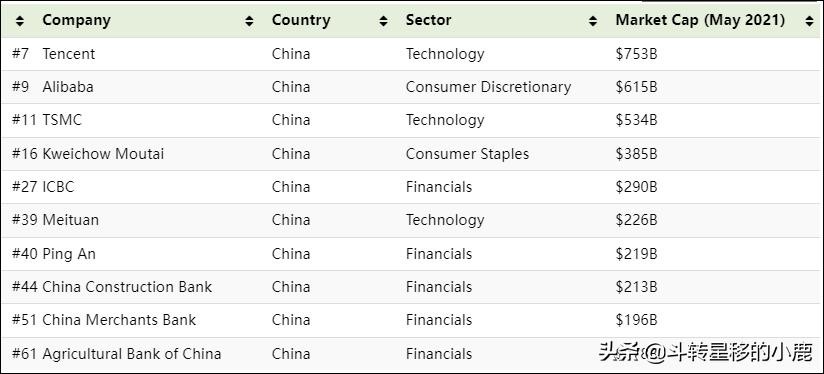Image resolution: width=824 pixels, height=374 pixels.
Task: Click the $753B market cap value
Action: [636, 54]
